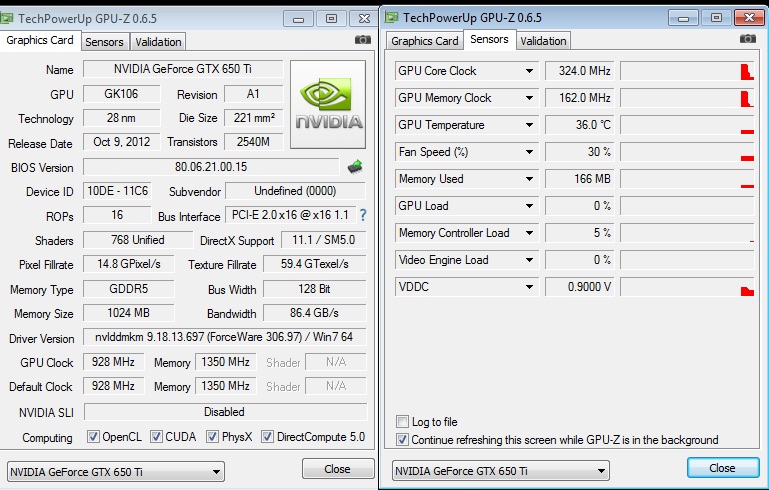Toggle the OpenCL checkbox
Viewport: 769px width, 490px height.
click(x=93, y=437)
